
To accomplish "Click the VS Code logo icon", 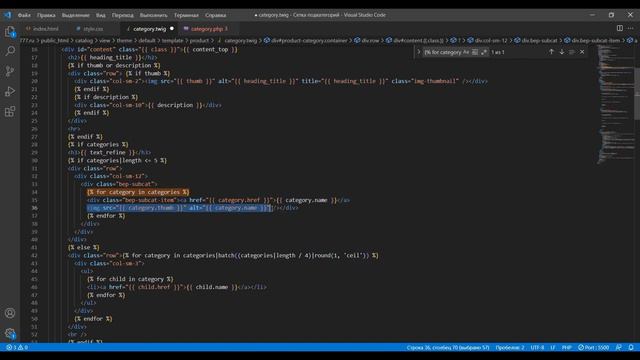I will pyautogui.click(x=8, y=15).
